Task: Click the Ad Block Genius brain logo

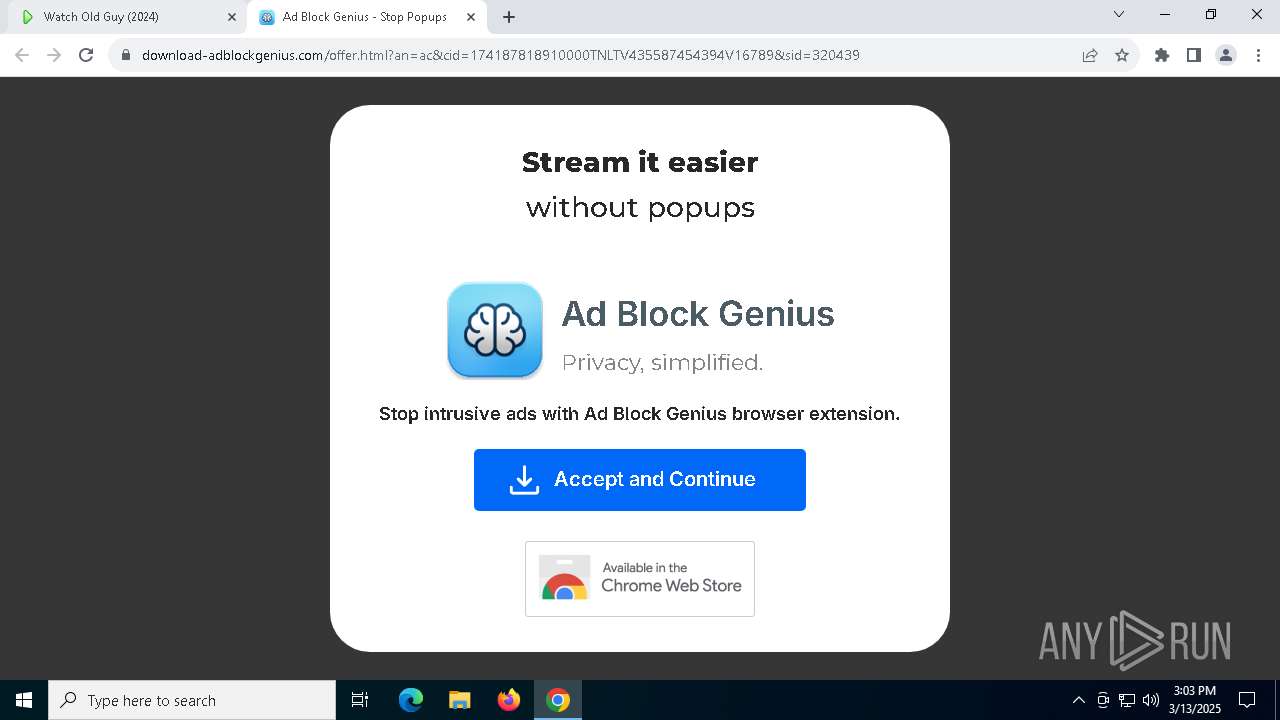Action: tap(495, 330)
